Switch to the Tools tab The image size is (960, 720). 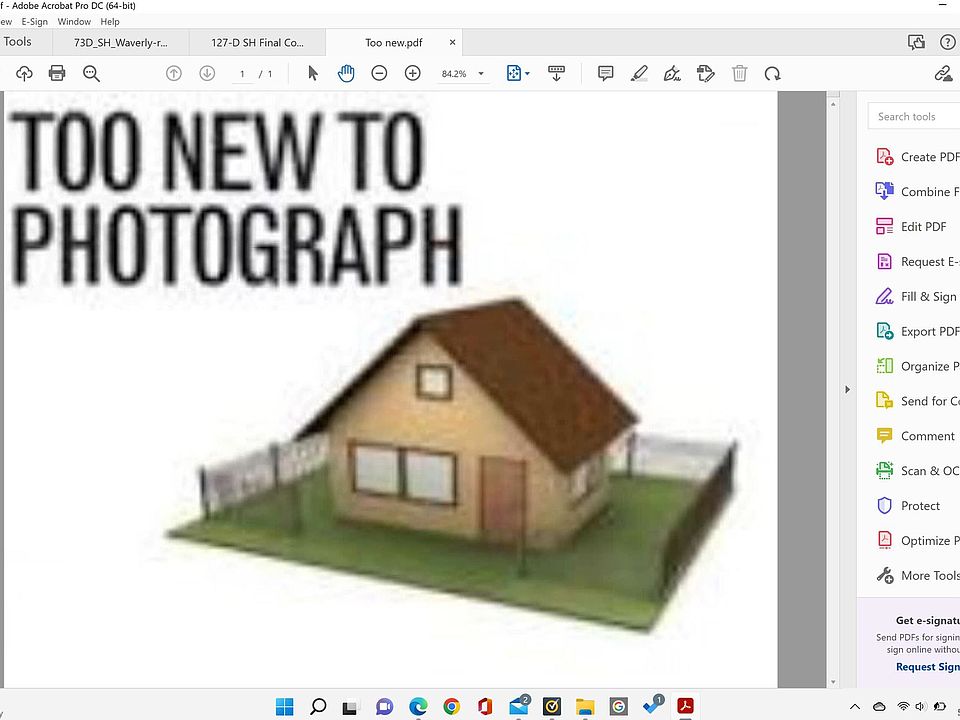[17, 42]
